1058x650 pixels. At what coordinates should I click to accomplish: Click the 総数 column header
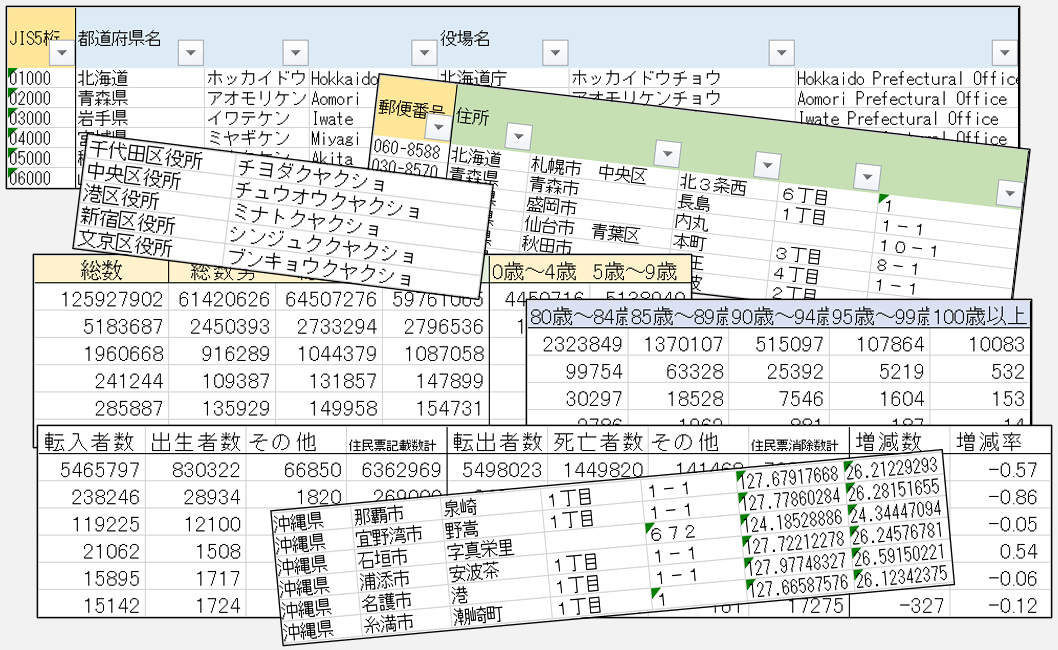click(101, 270)
